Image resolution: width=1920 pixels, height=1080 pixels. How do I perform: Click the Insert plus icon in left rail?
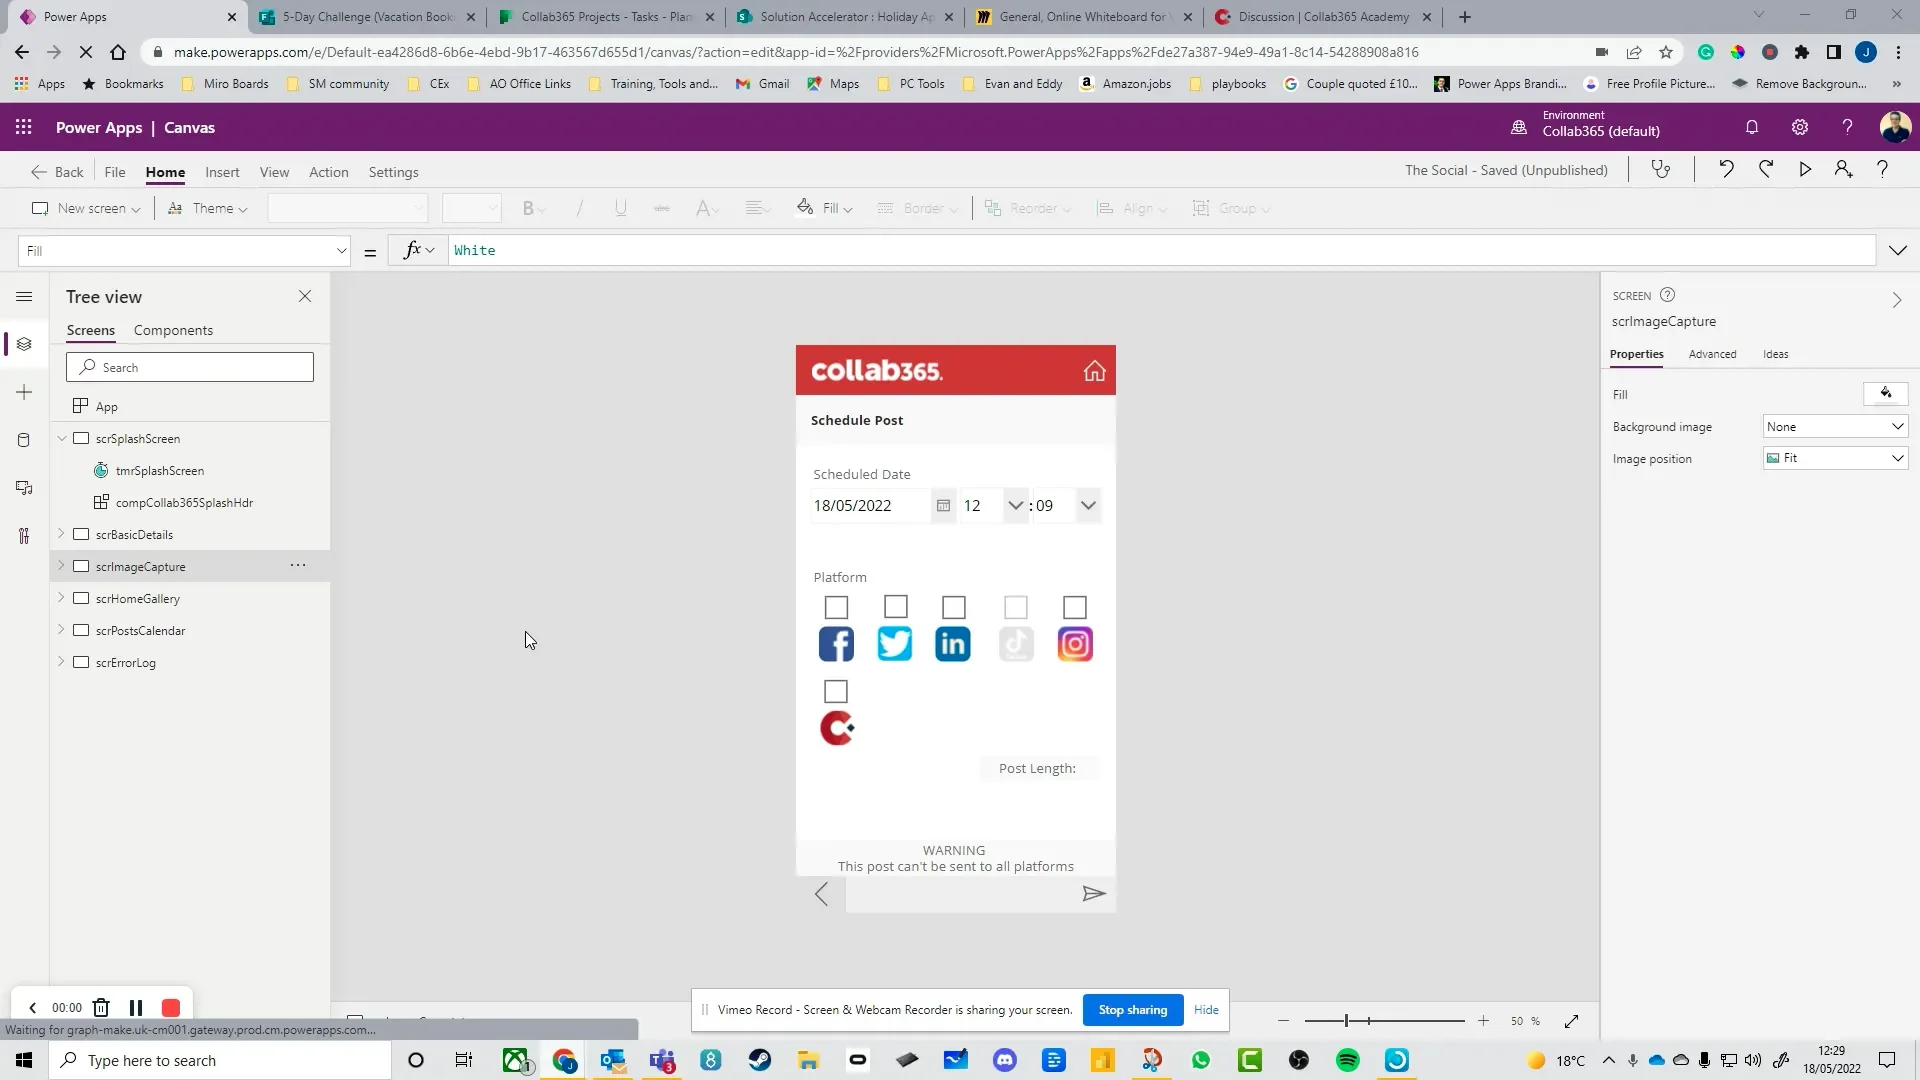click(x=24, y=392)
